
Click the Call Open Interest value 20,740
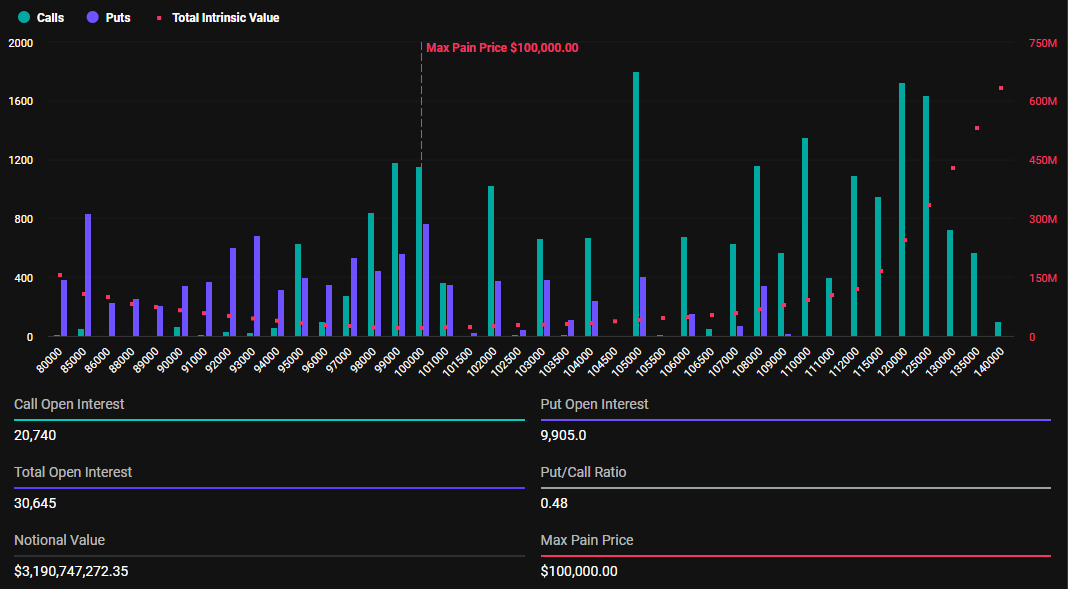coord(37,436)
